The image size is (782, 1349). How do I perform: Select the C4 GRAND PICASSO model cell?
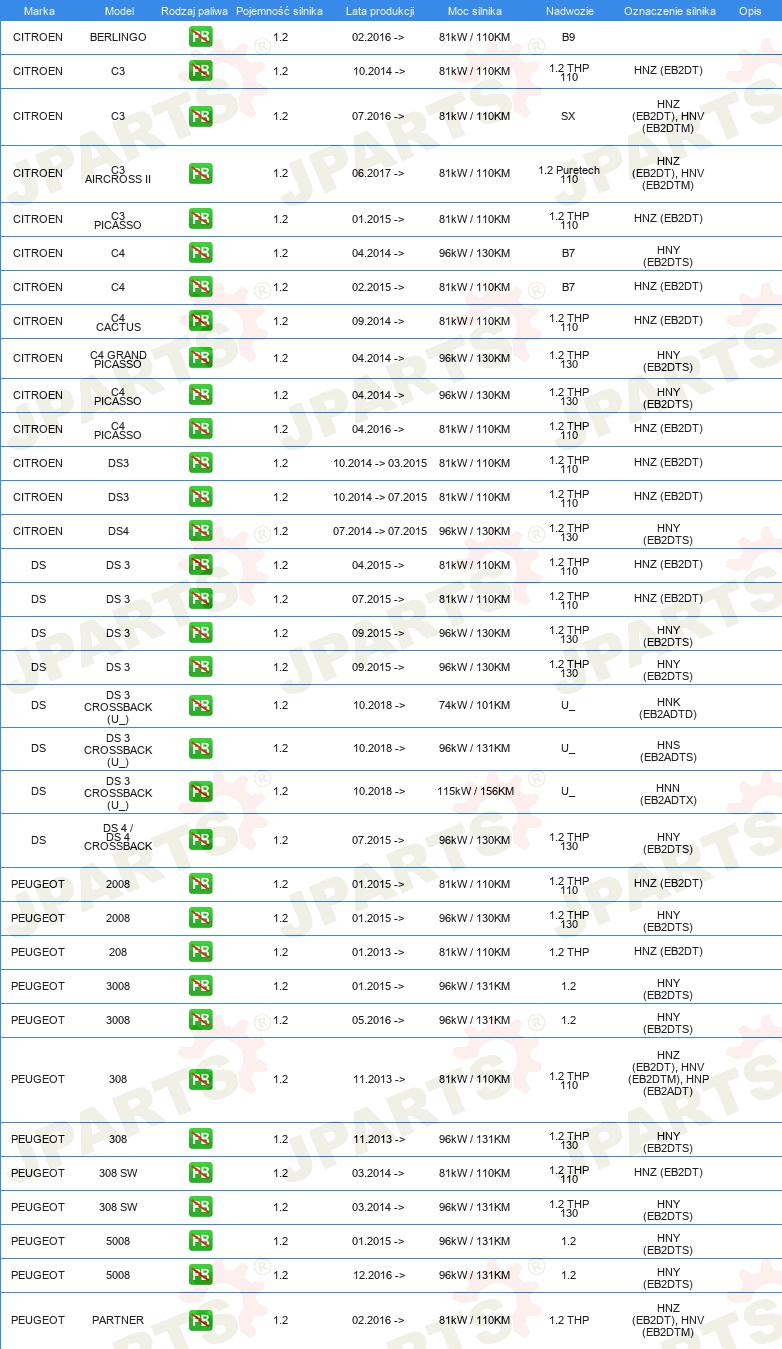(x=118, y=360)
